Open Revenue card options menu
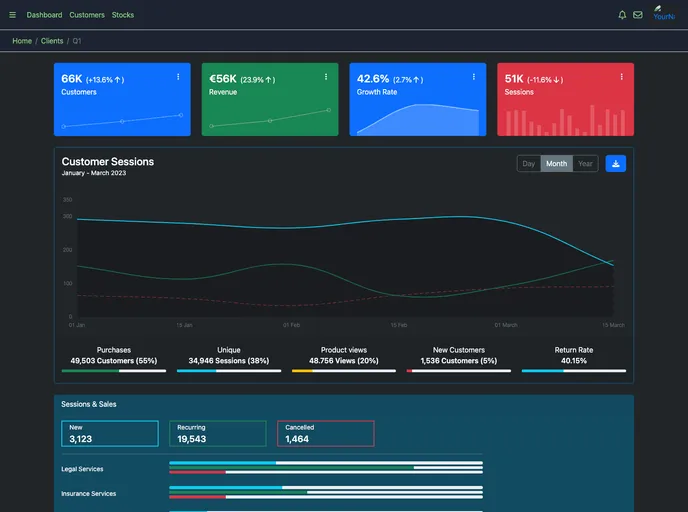The image size is (688, 512). (326, 77)
